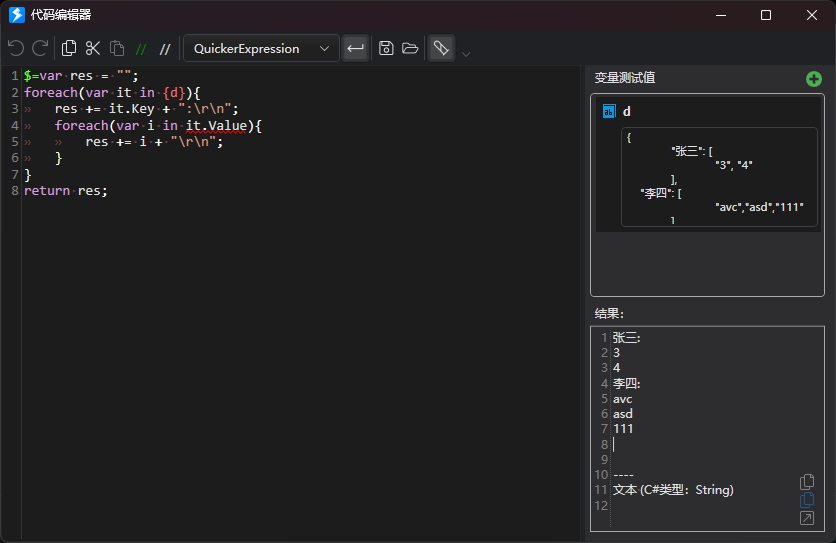Click the Redo arrow icon
The image size is (836, 543).
coord(40,49)
